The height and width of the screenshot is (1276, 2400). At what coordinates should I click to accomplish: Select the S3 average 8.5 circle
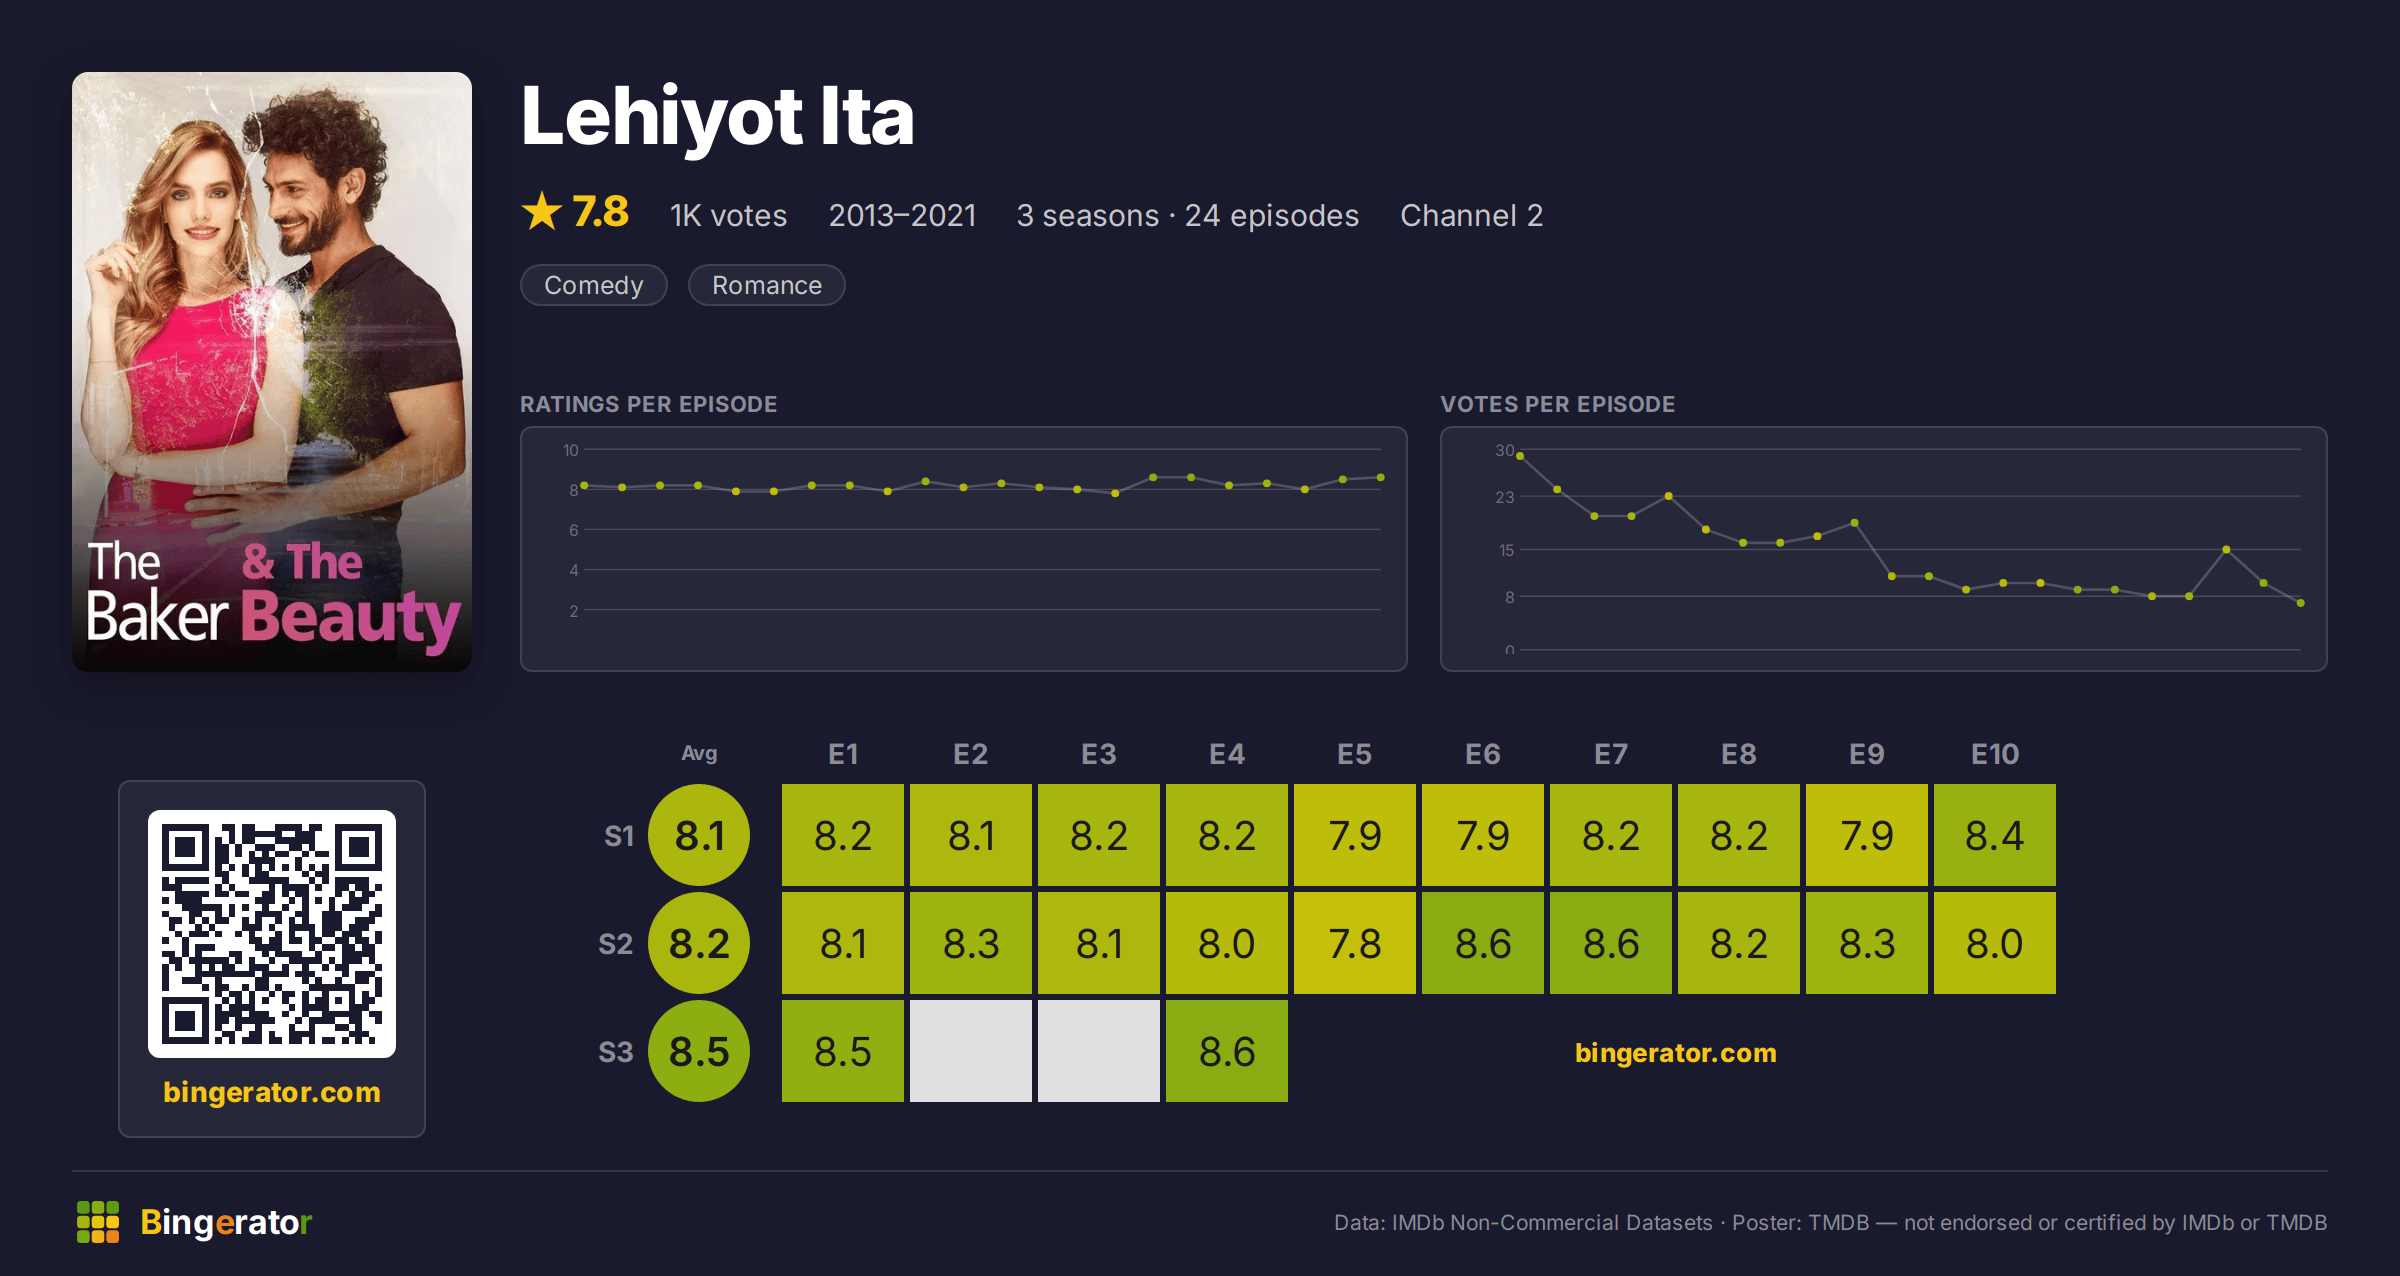pos(699,1051)
